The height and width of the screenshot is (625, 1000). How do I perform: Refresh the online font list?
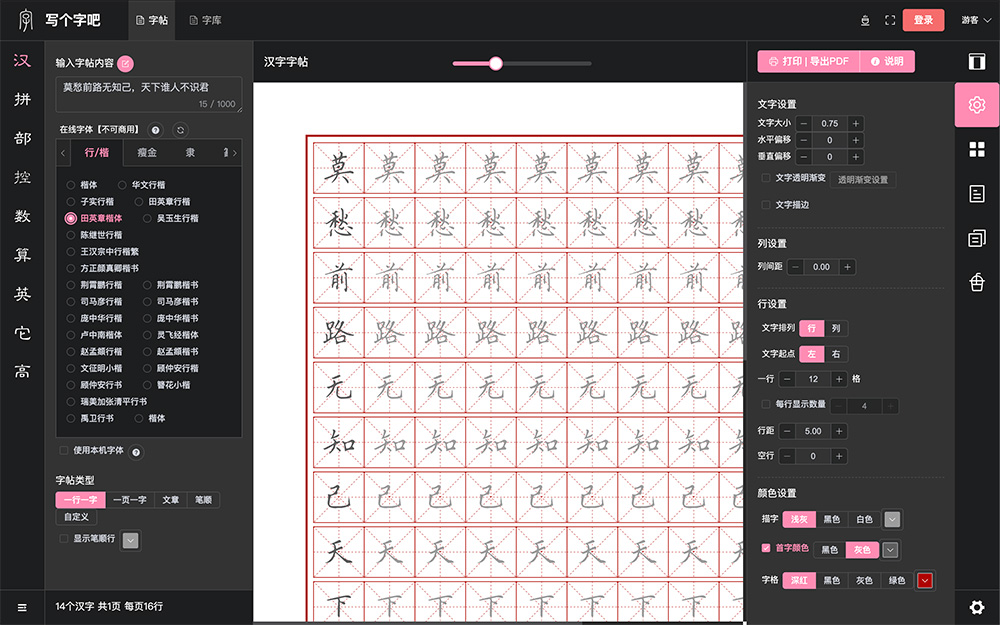180,130
